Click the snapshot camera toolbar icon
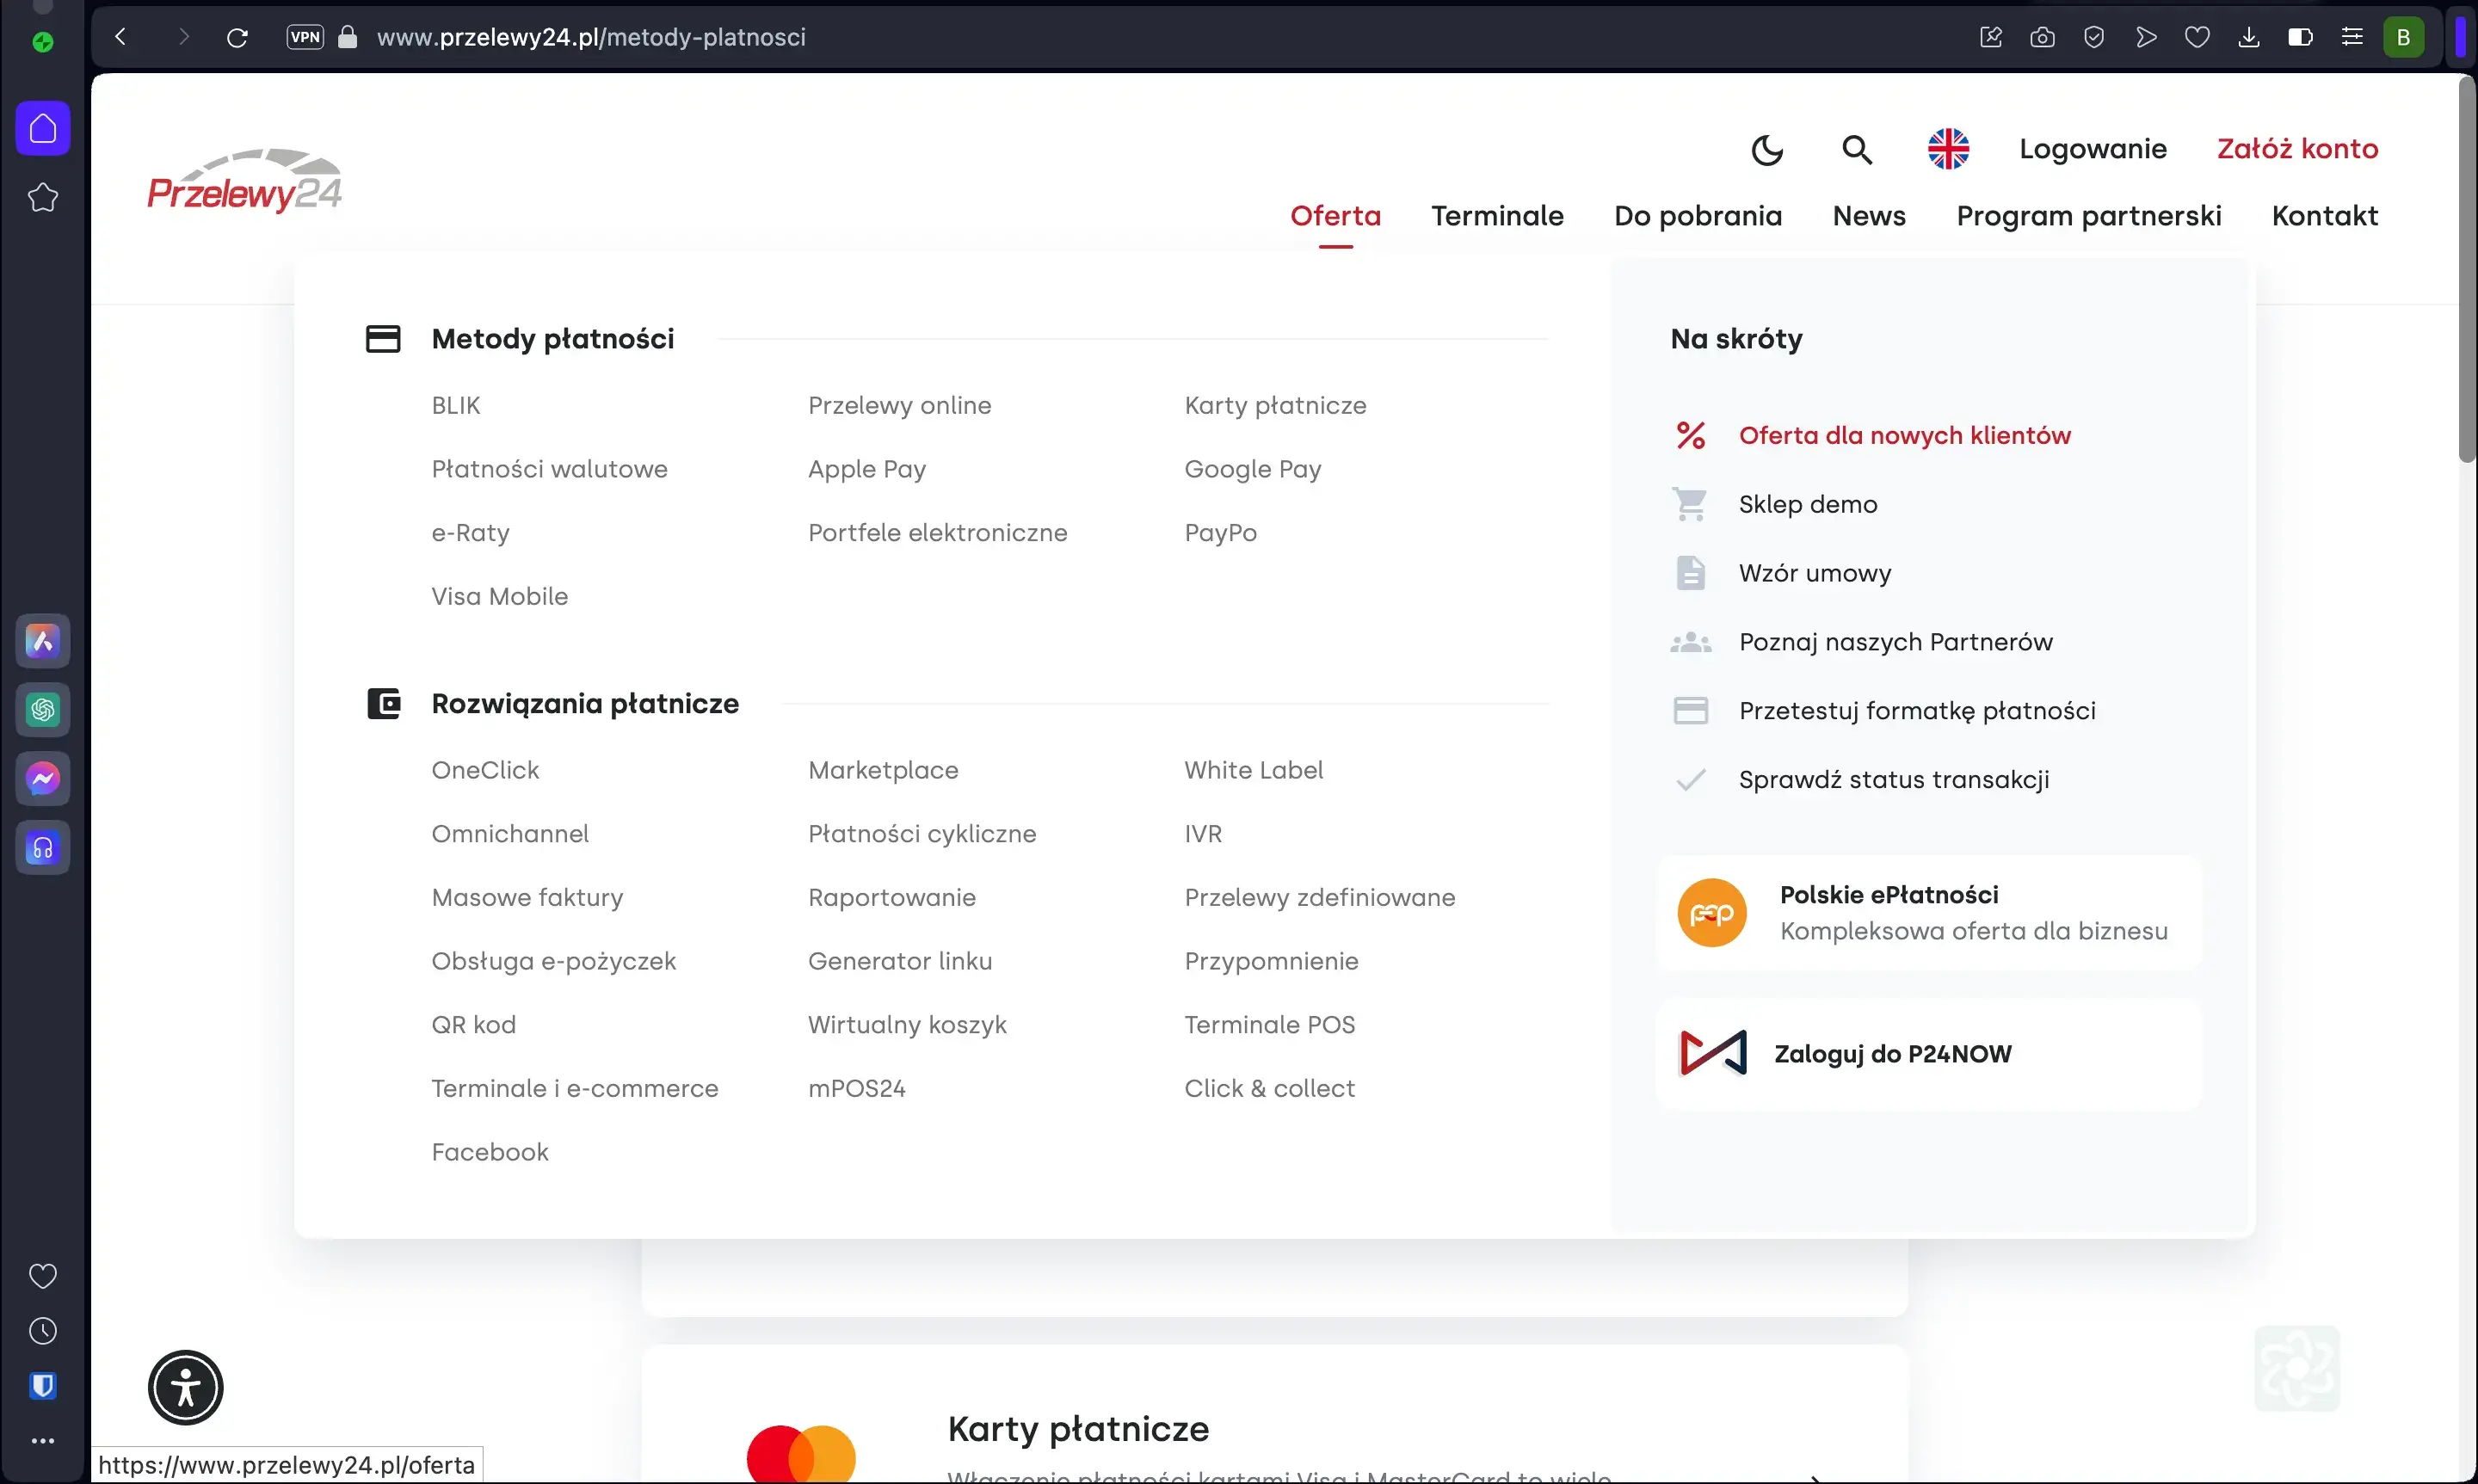Image resolution: width=2478 pixels, height=1484 pixels. (2042, 37)
